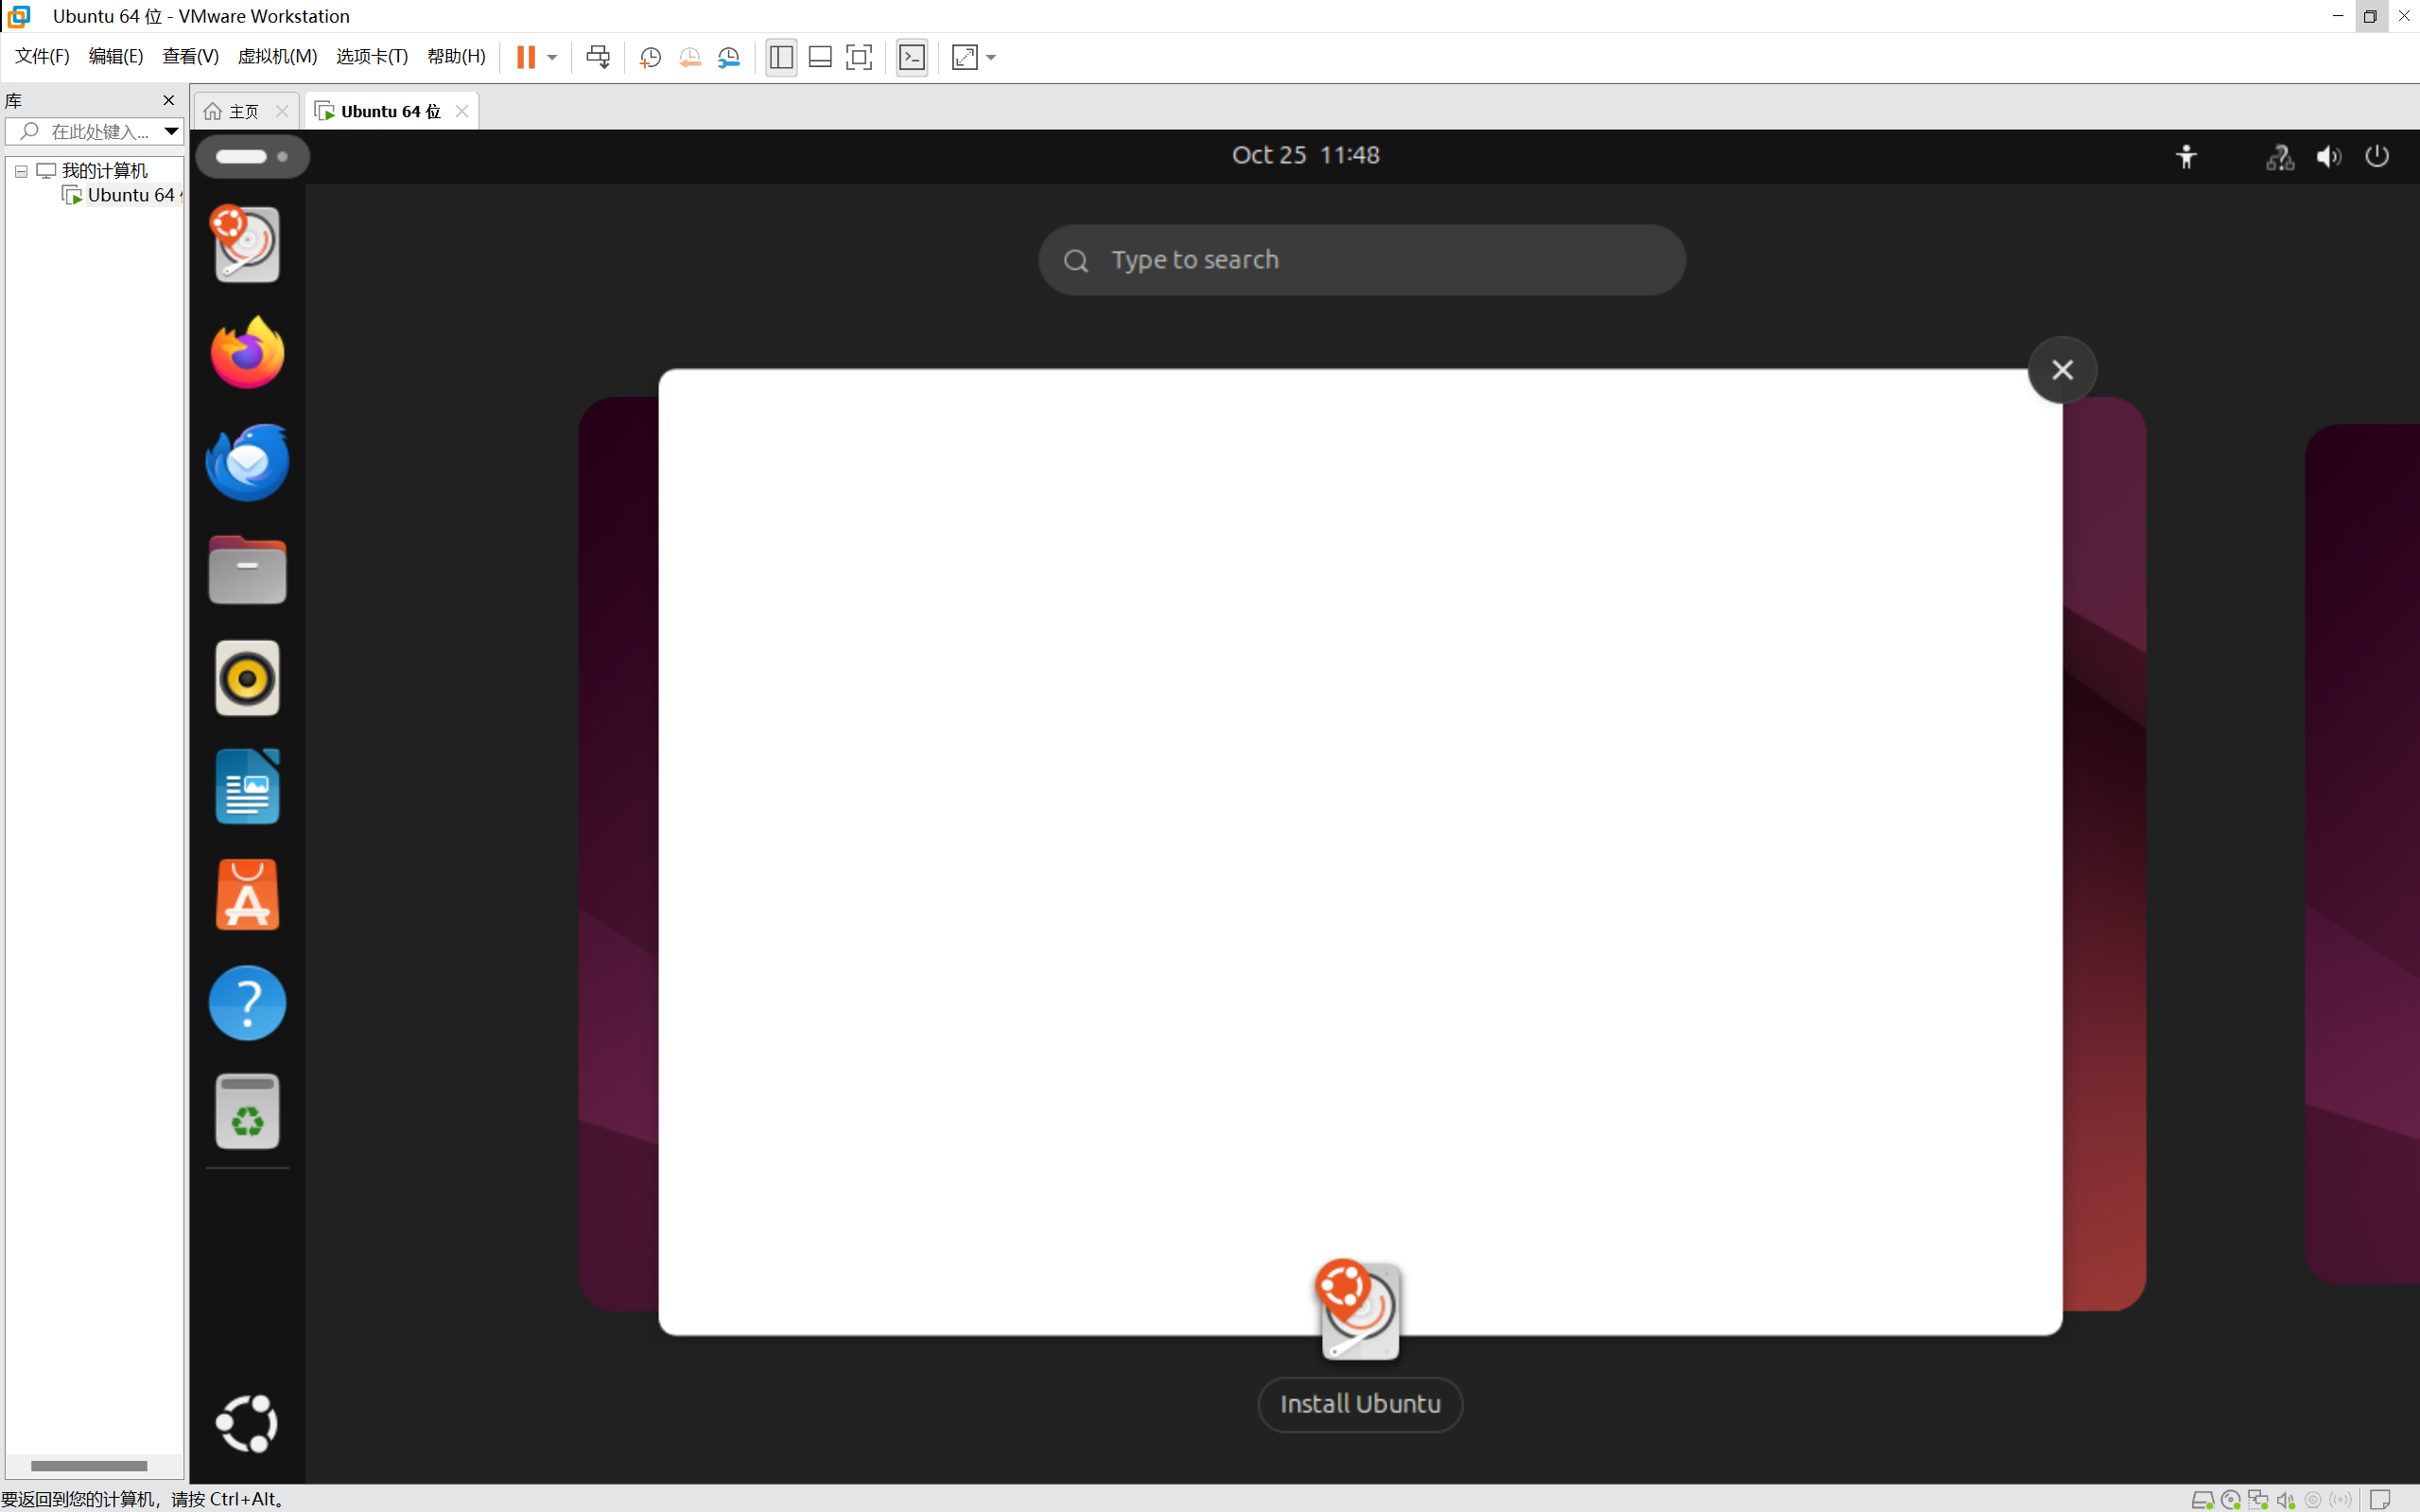Open the 帮助(H) menu
Viewport: 2420px width, 1512px height.
coord(456,56)
